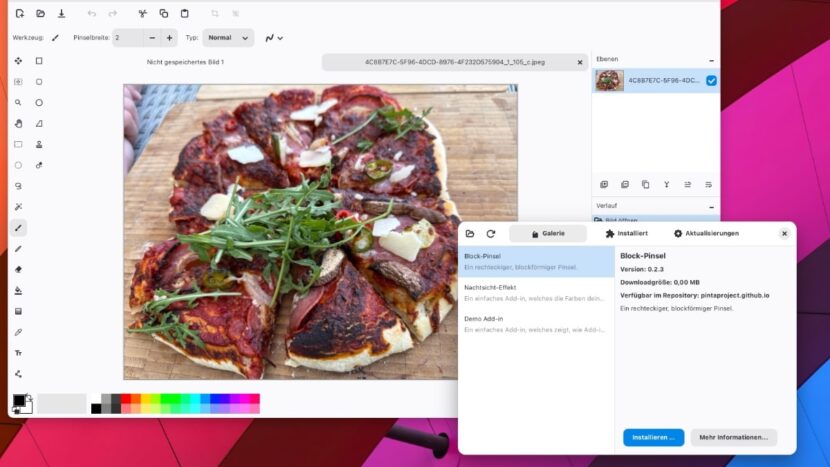Collapse the Ebenen panel
Viewport: 830px width, 467px height.
tap(711, 60)
